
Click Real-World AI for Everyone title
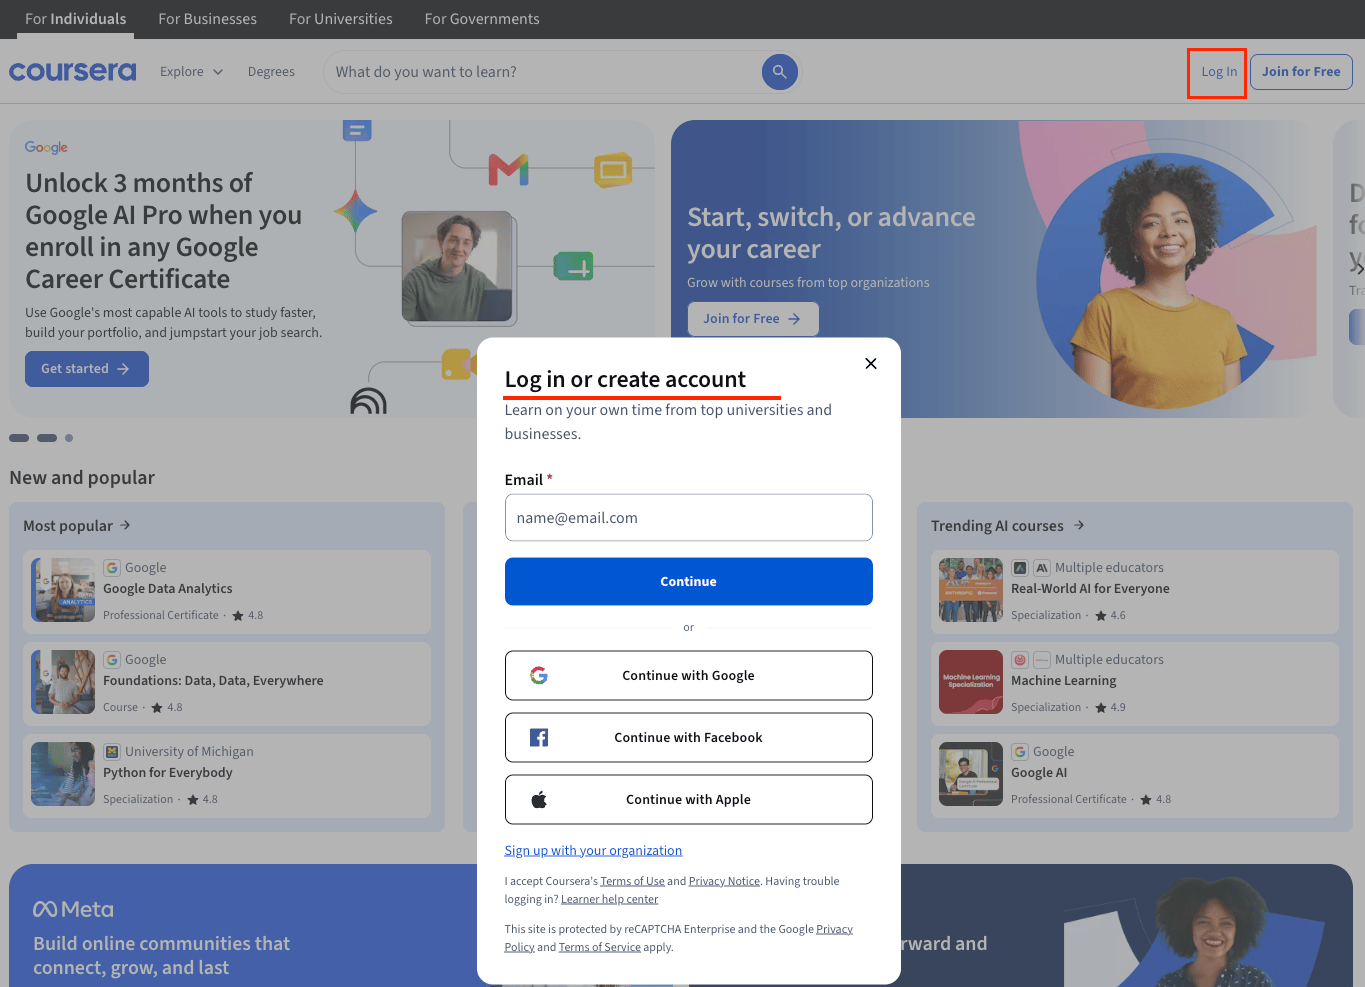(x=1090, y=589)
